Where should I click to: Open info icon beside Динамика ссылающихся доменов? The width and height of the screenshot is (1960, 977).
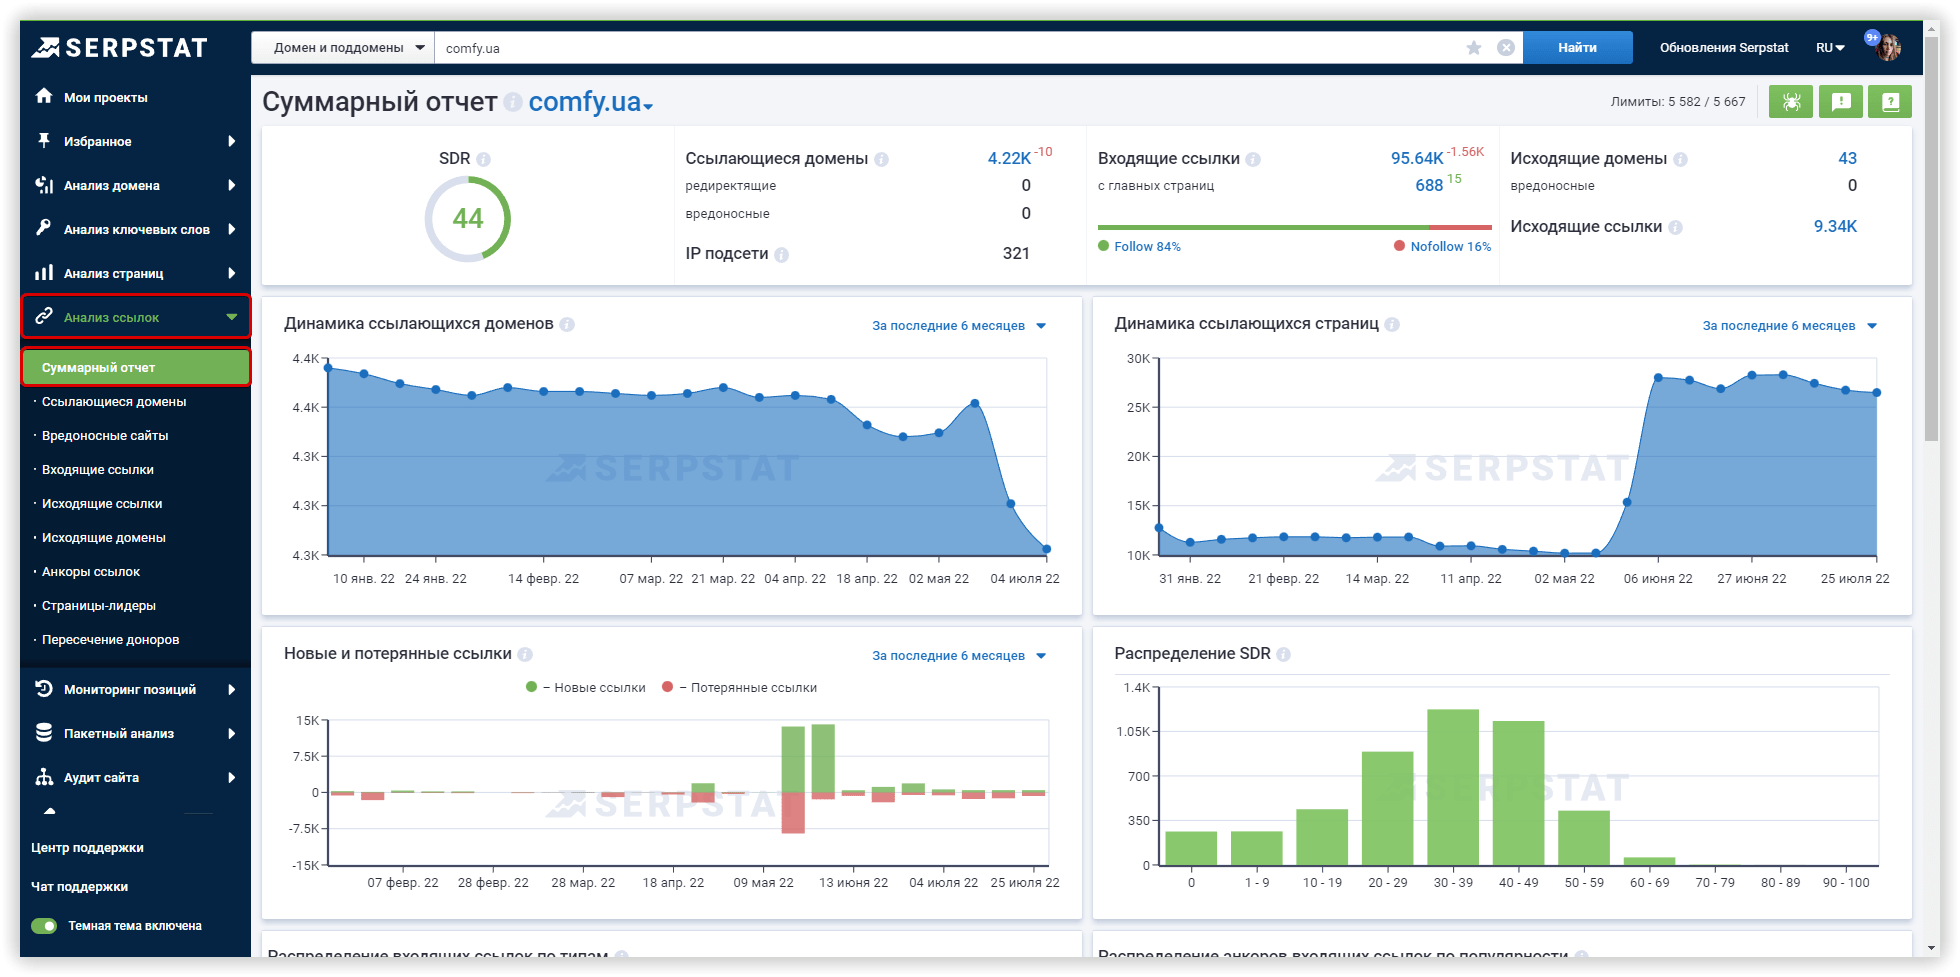pos(567,324)
